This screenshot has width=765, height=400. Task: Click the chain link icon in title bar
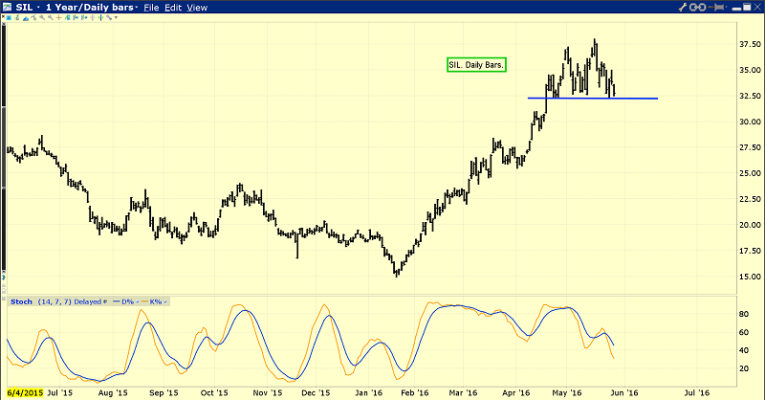tap(698, 7)
